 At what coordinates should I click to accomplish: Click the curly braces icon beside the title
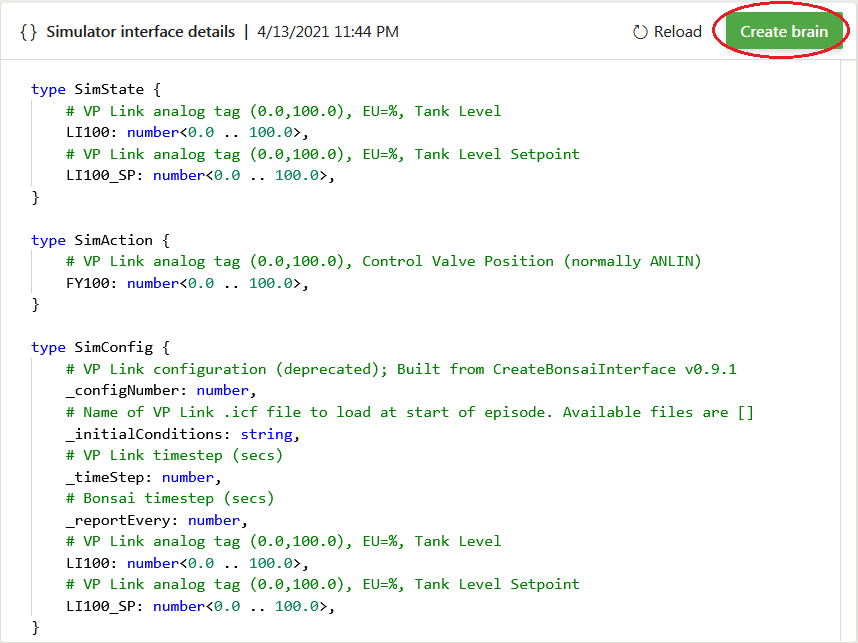tap(28, 32)
